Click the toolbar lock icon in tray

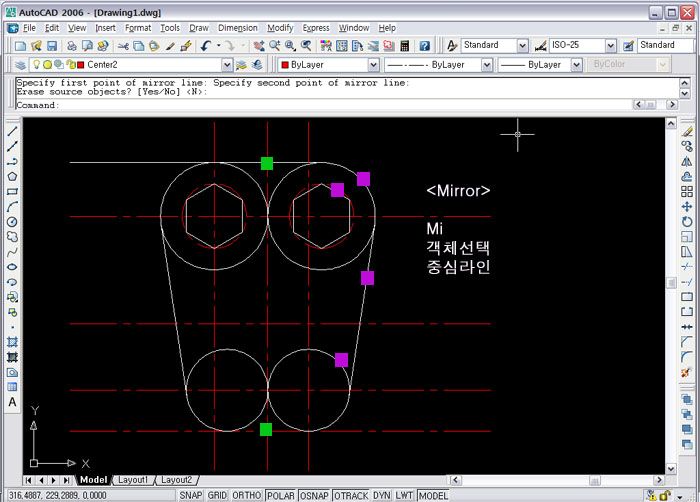(x=665, y=495)
